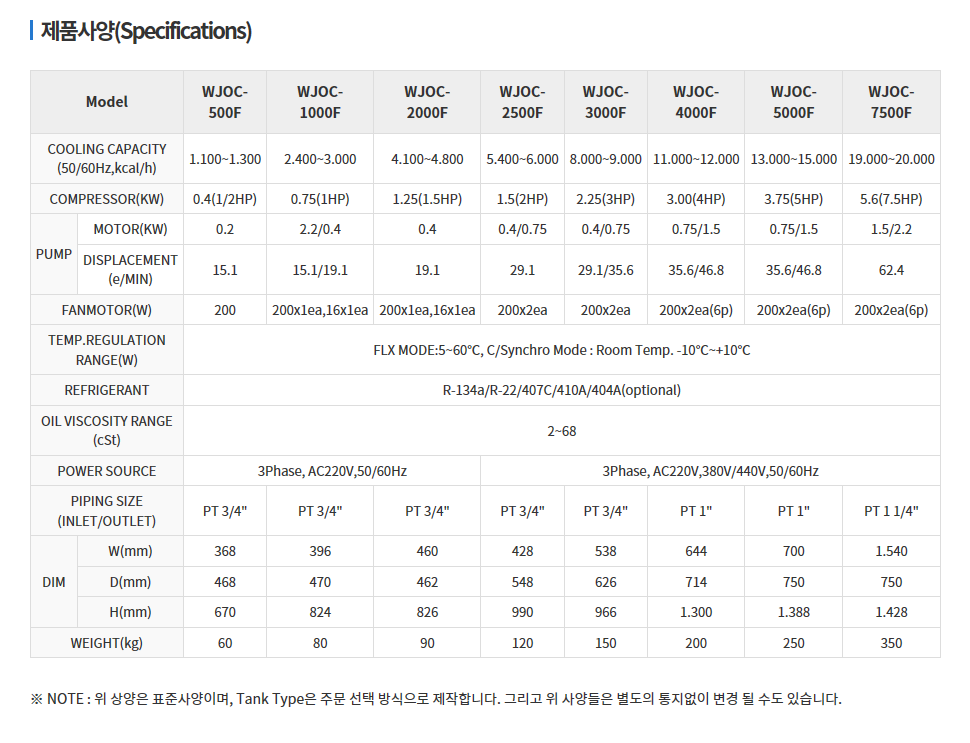Click the WEIGHT(kg) row label

click(x=107, y=643)
